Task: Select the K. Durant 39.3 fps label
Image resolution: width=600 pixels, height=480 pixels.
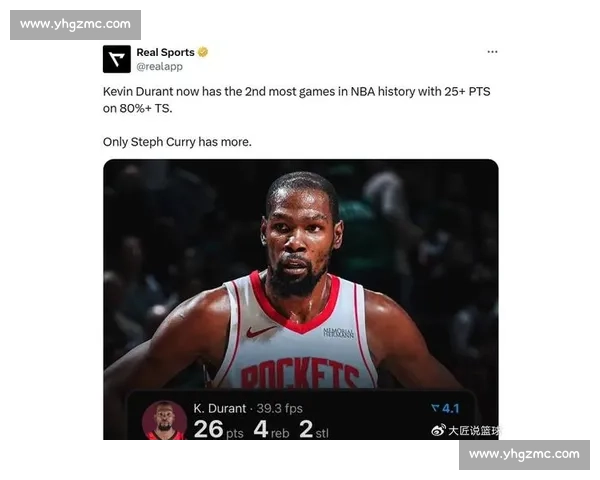Action: 248,408
